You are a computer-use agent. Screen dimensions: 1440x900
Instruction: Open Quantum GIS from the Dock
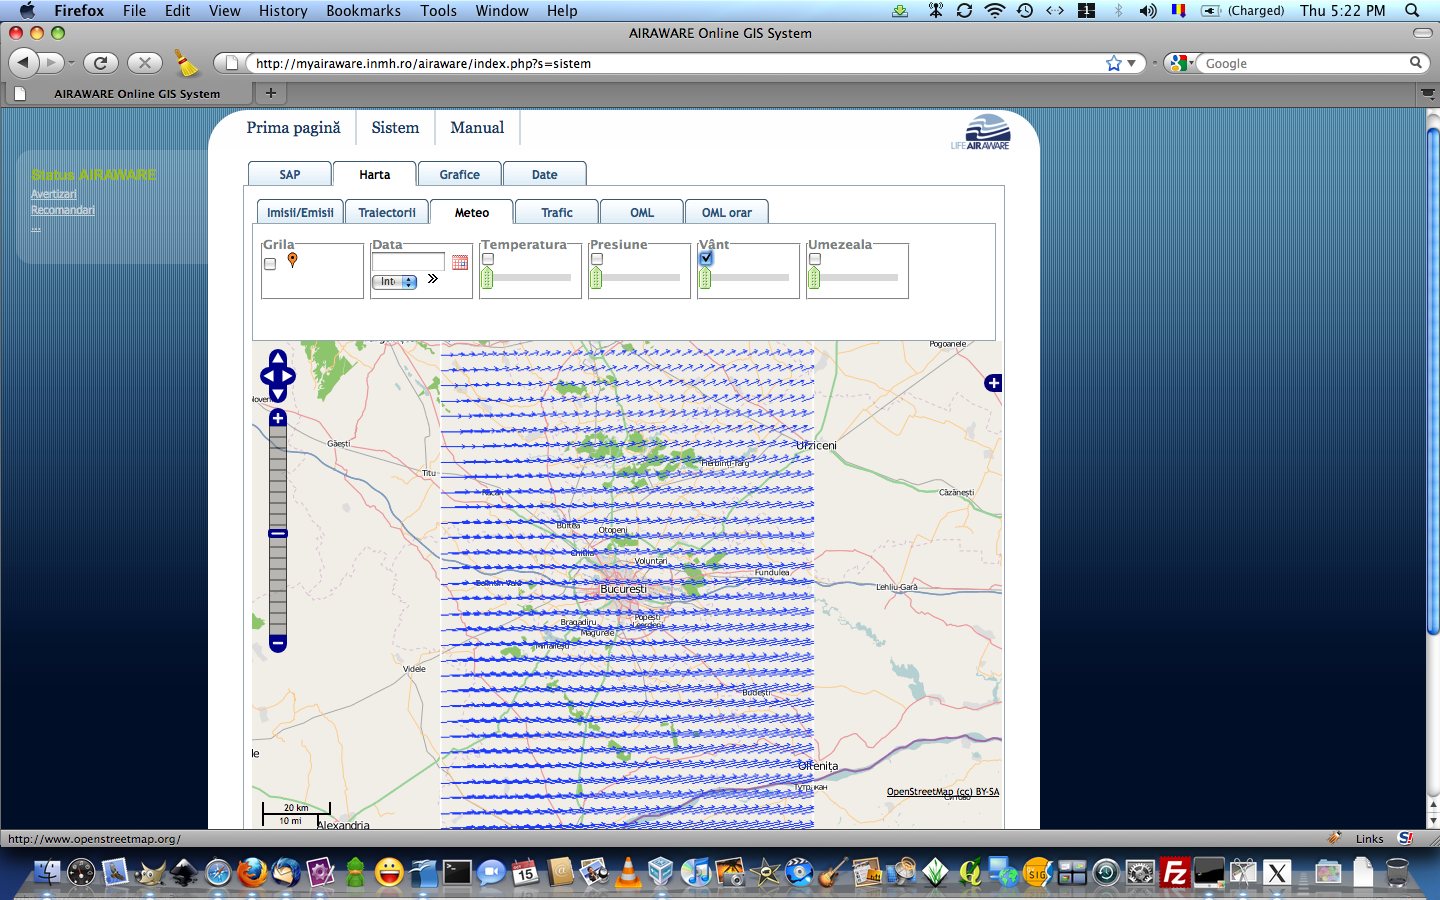[x=969, y=873]
